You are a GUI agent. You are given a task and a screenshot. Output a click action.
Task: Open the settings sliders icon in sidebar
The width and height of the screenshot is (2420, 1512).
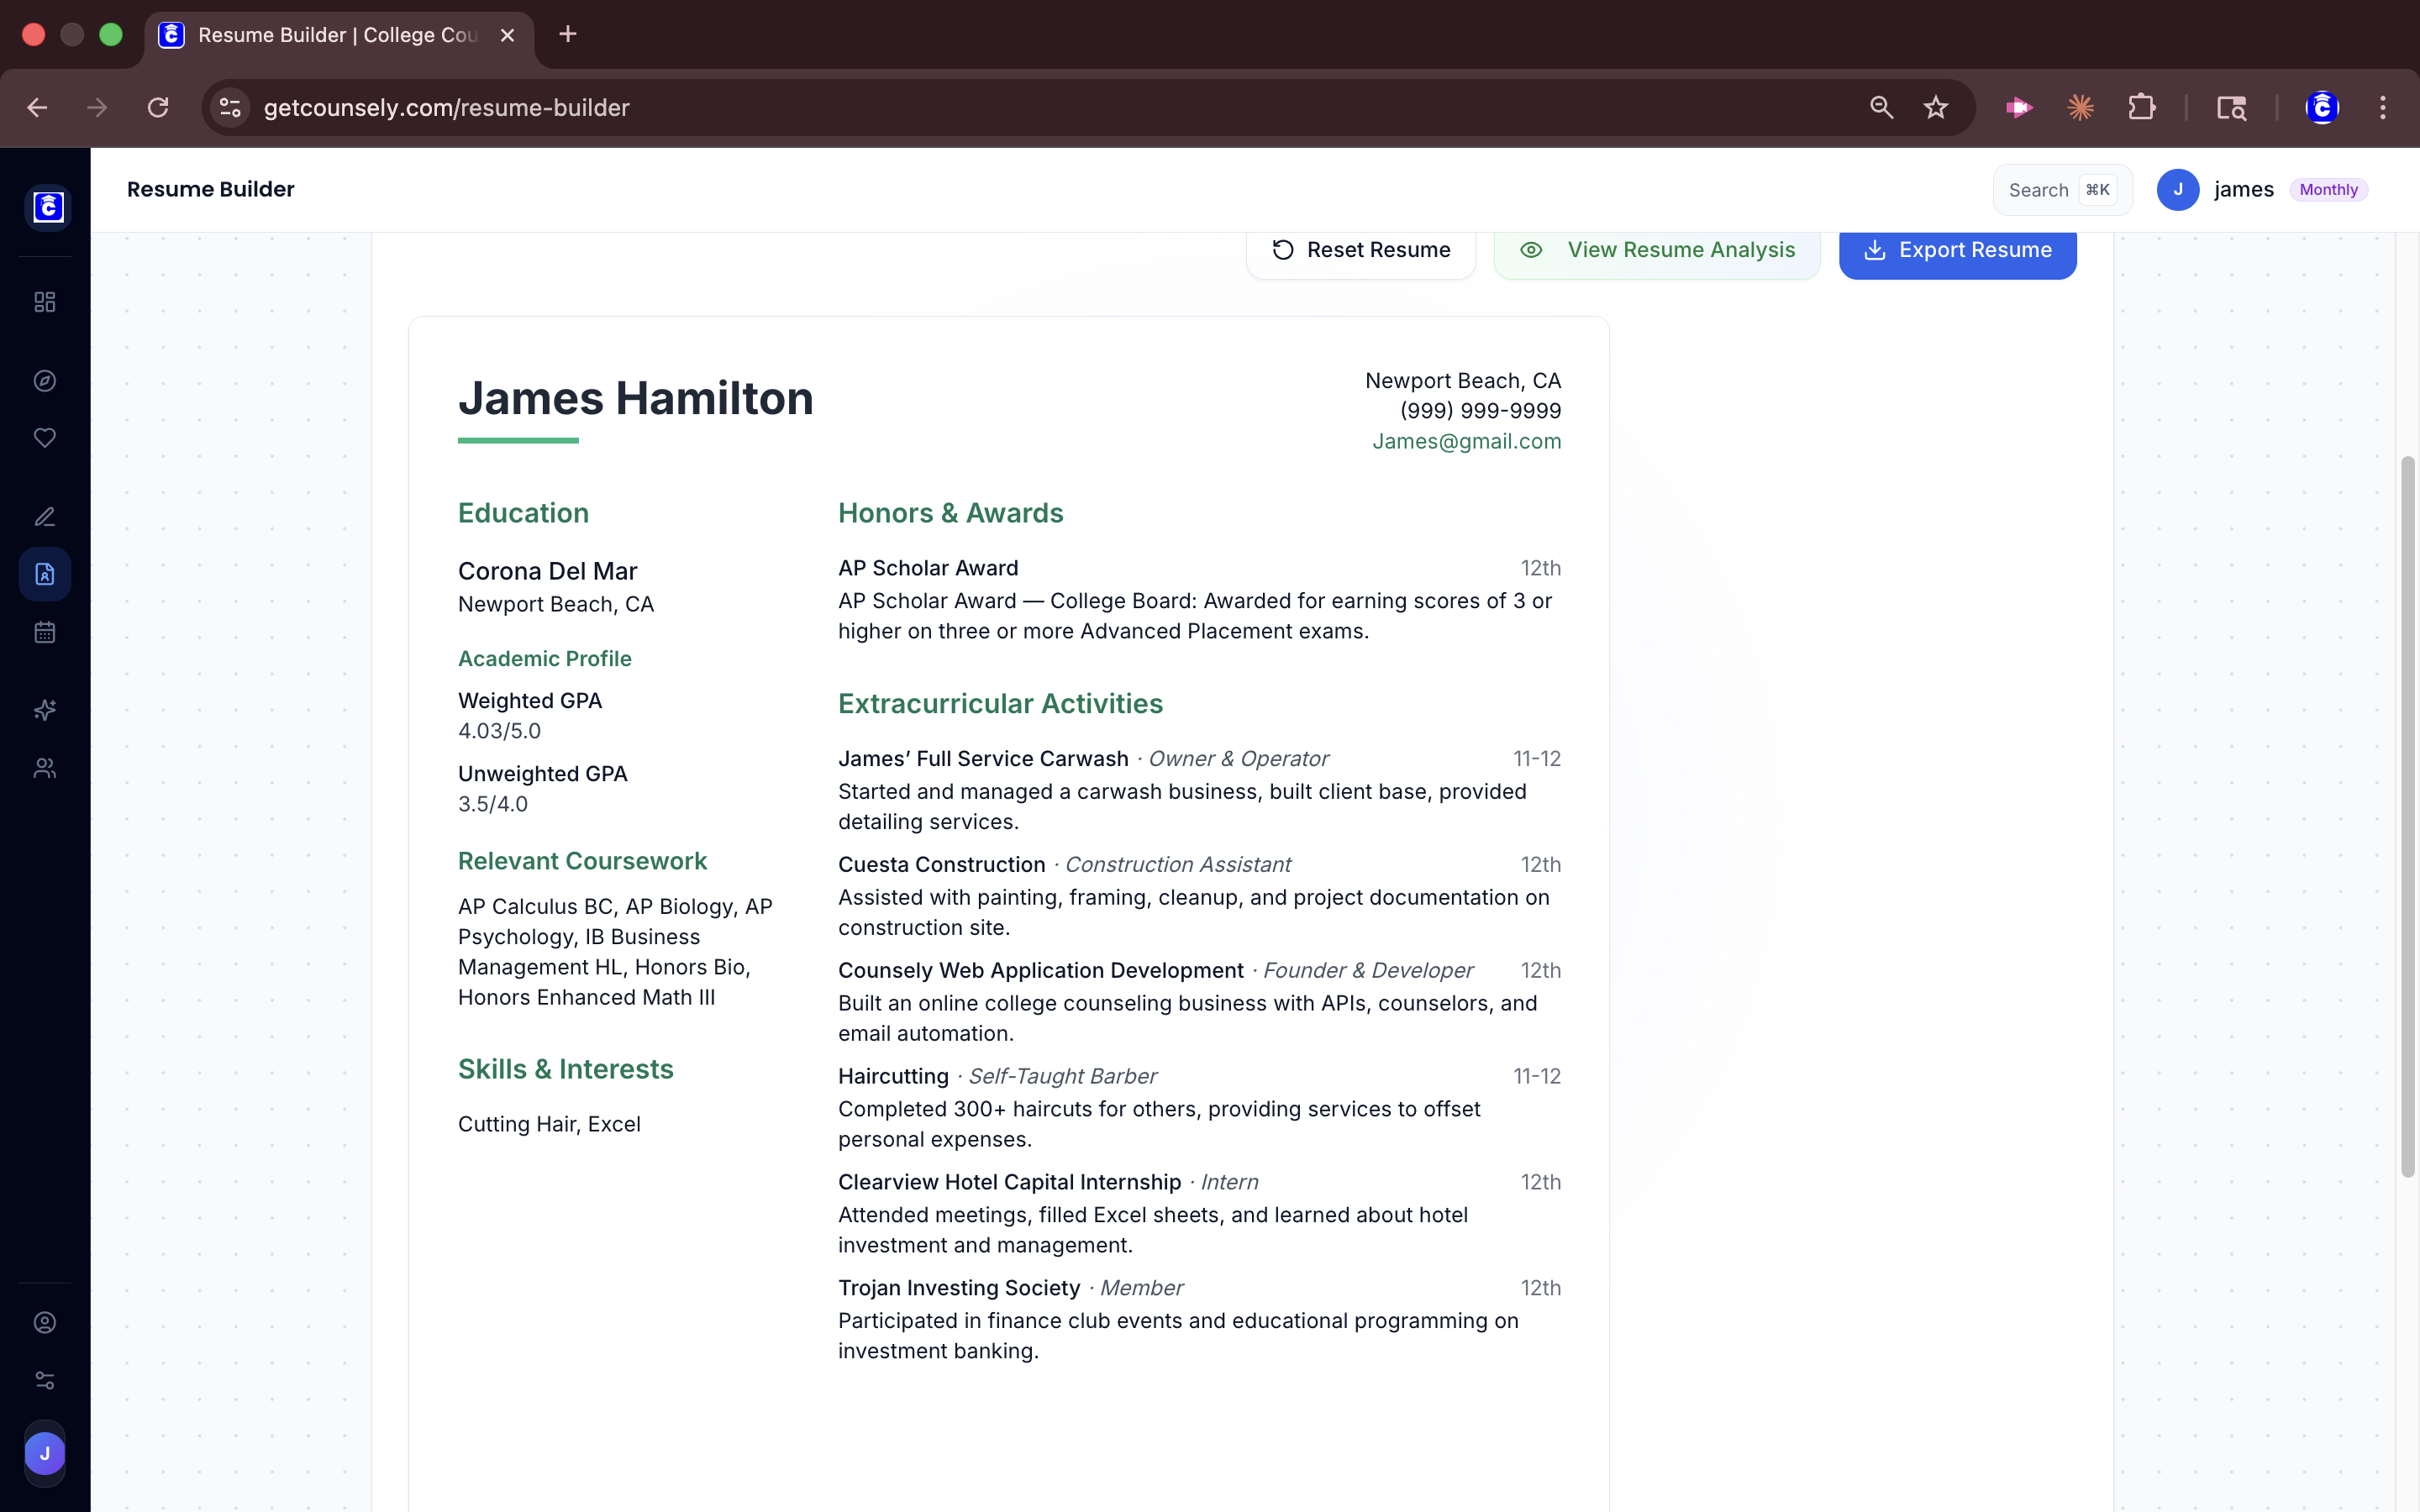45,1380
